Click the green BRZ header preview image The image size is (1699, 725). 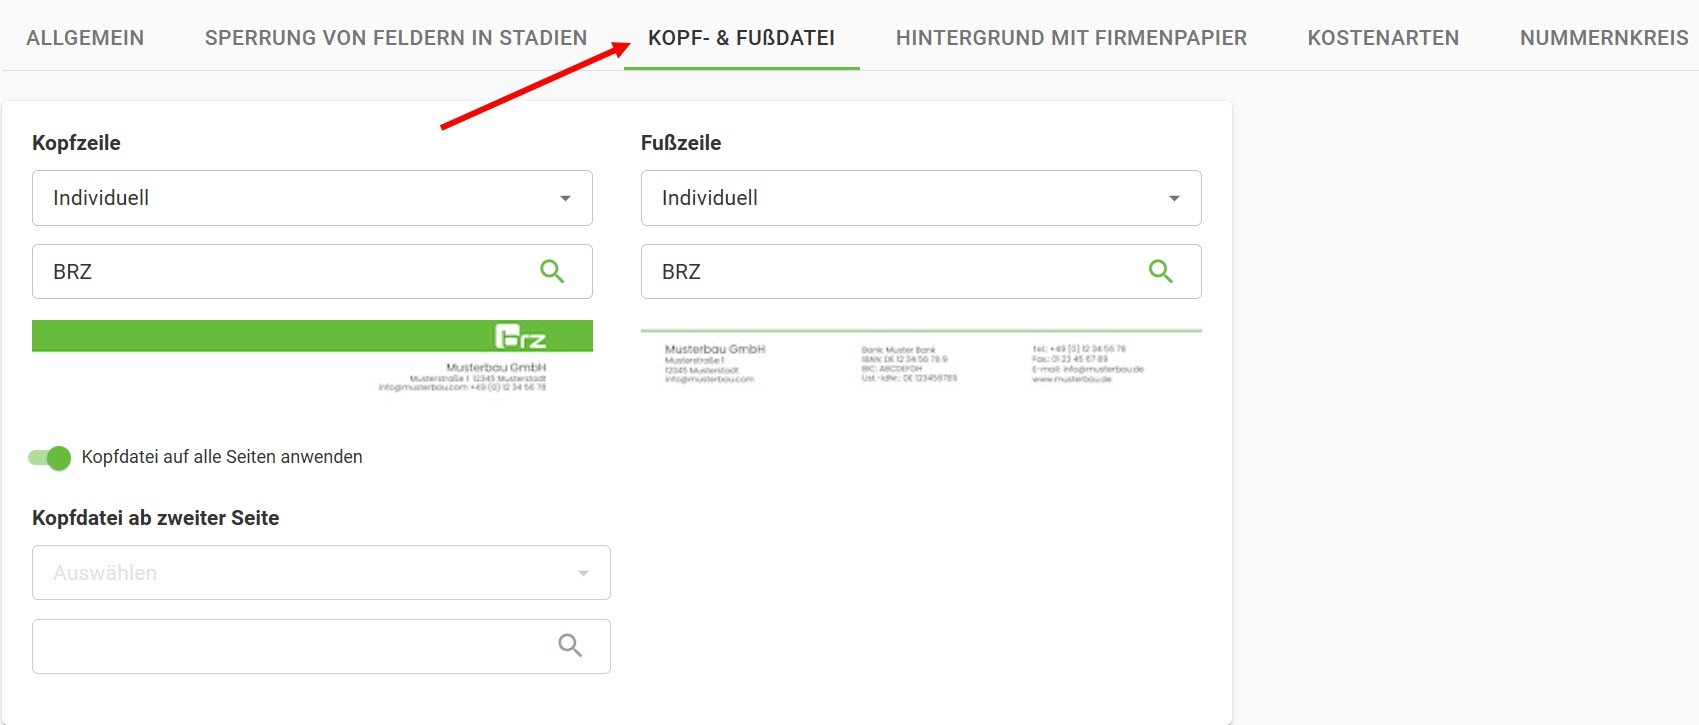coord(312,357)
